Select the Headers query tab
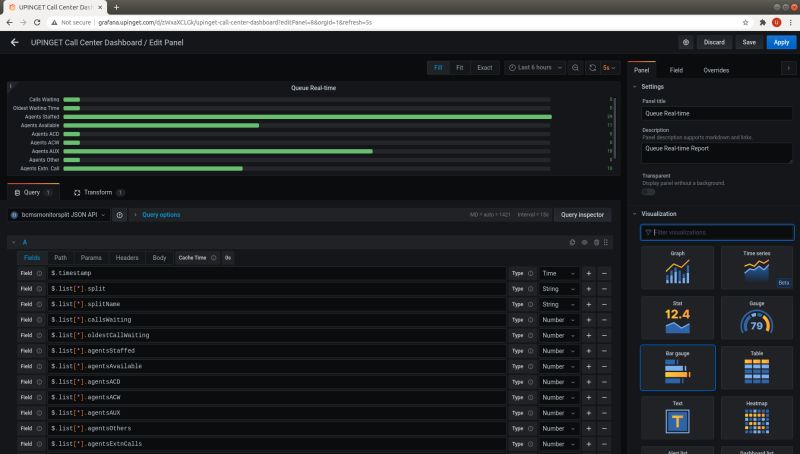 (127, 258)
